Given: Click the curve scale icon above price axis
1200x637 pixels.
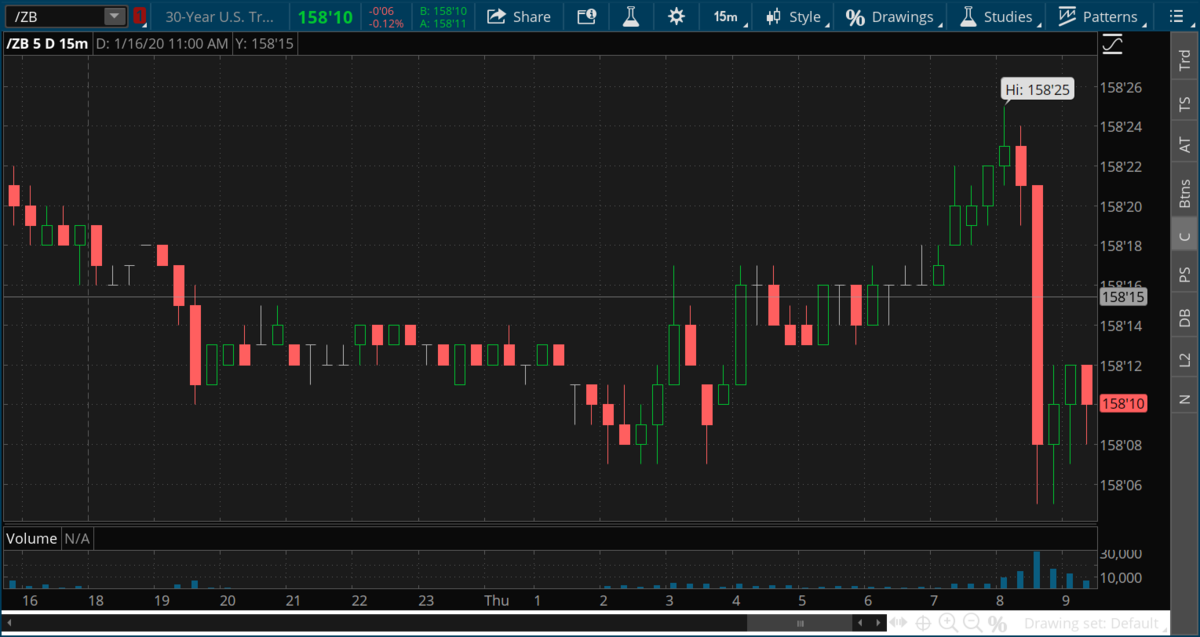Looking at the screenshot, I should tap(1112, 45).
